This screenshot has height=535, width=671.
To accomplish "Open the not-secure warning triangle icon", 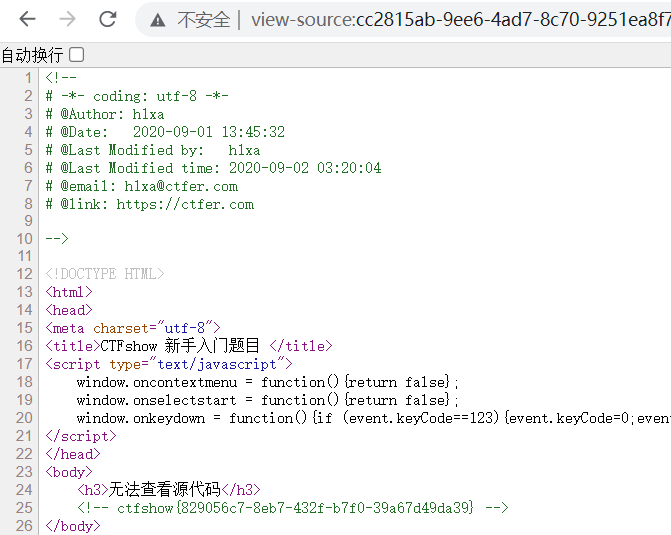I will pyautogui.click(x=157, y=20).
